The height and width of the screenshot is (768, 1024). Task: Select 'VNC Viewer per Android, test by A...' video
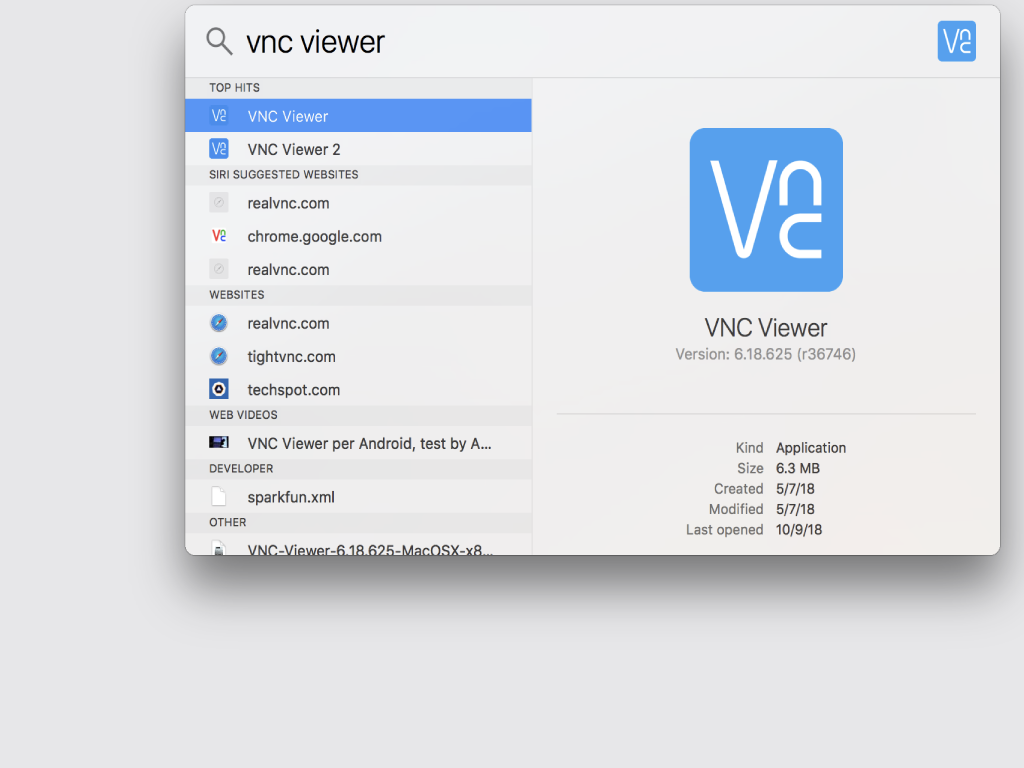(x=358, y=443)
